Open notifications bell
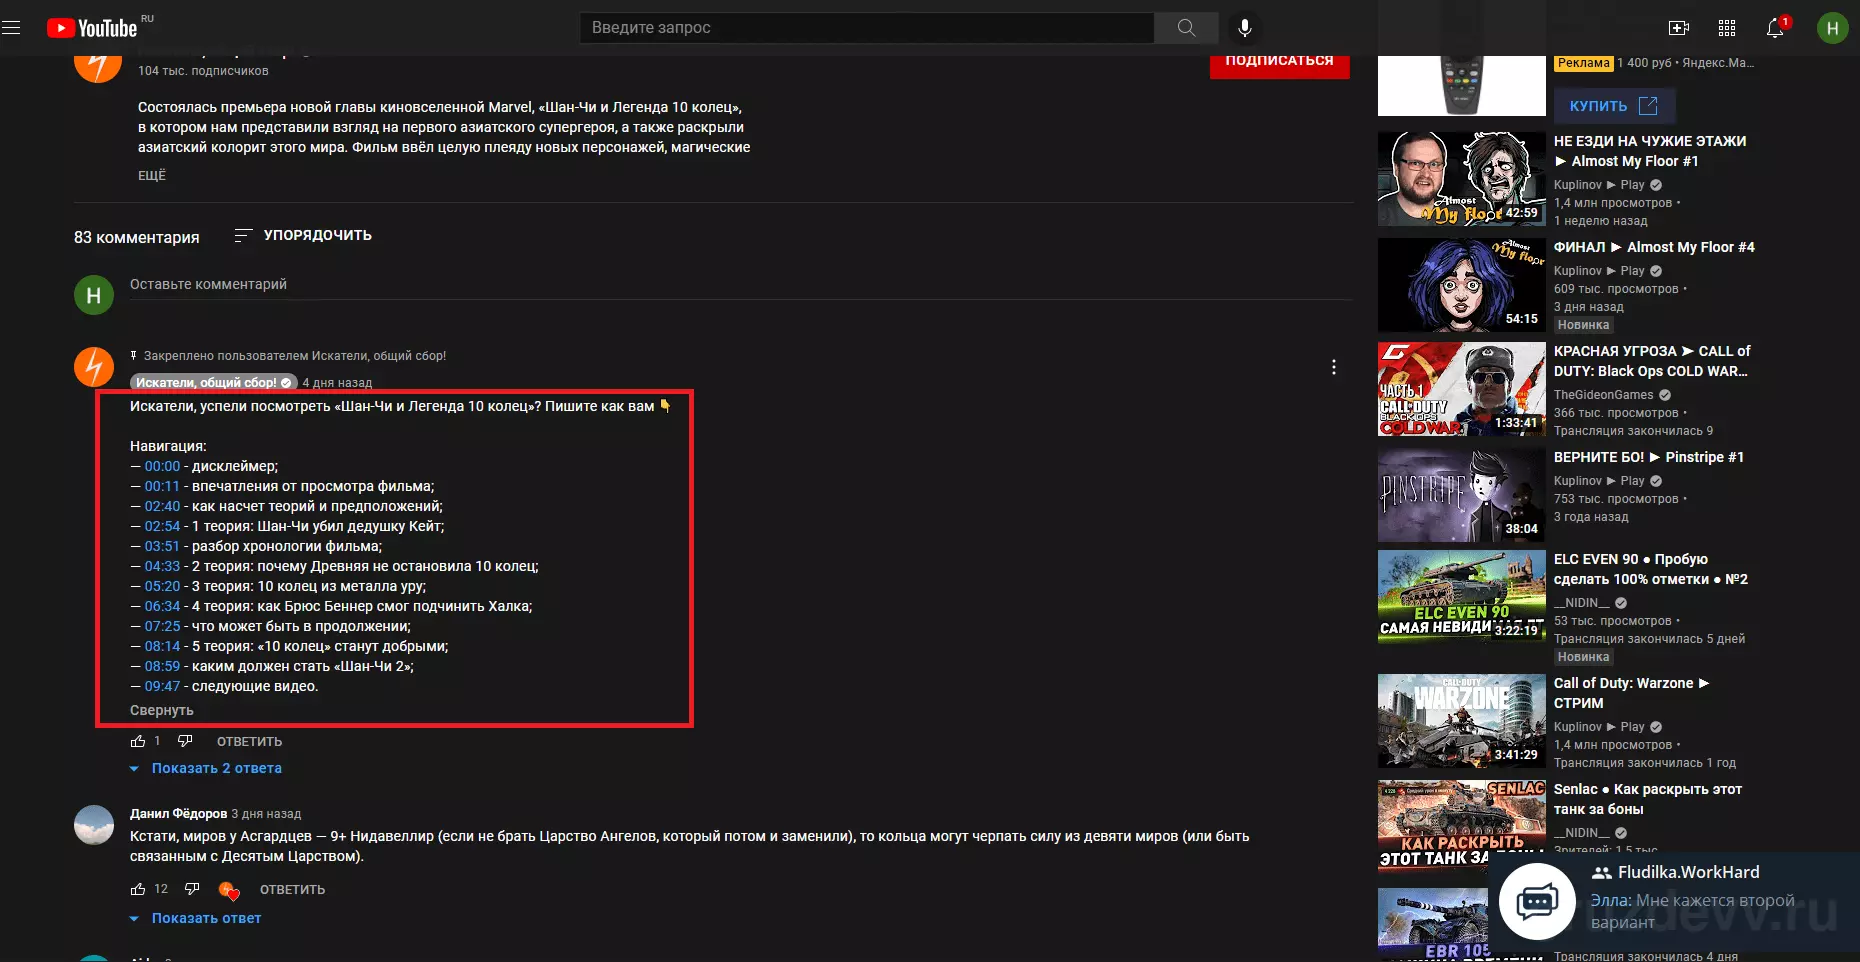The width and height of the screenshot is (1860, 962). [x=1775, y=28]
